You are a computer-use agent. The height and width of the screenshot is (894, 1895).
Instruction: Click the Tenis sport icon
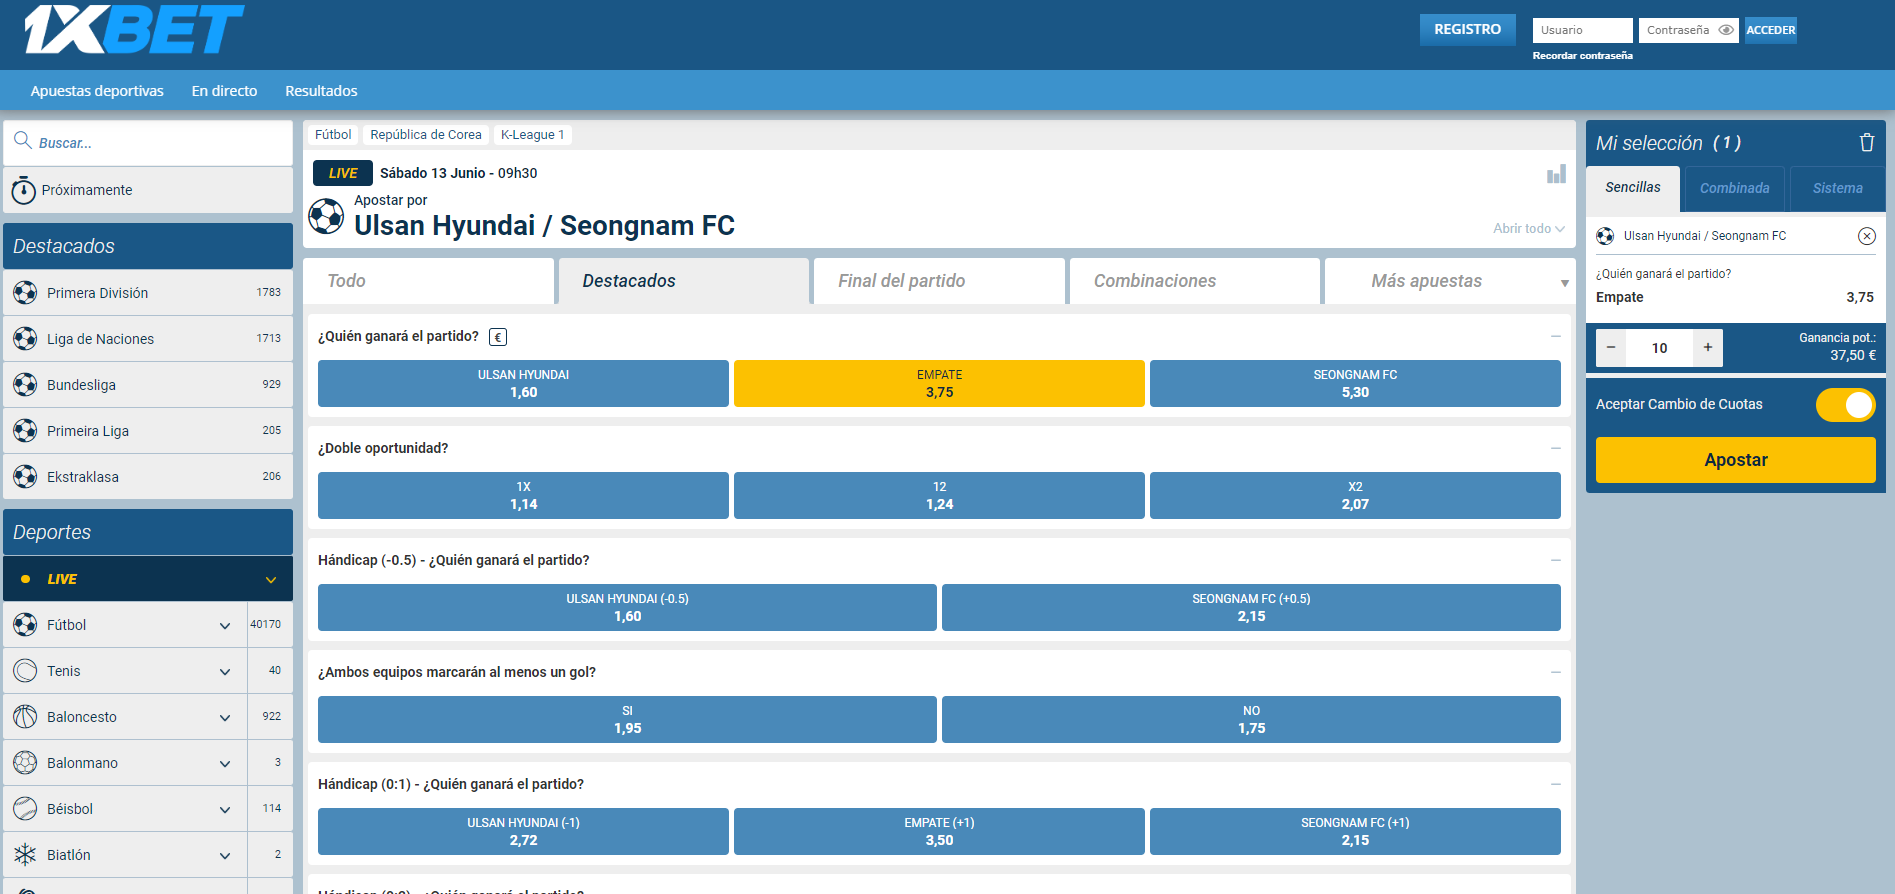(25, 671)
